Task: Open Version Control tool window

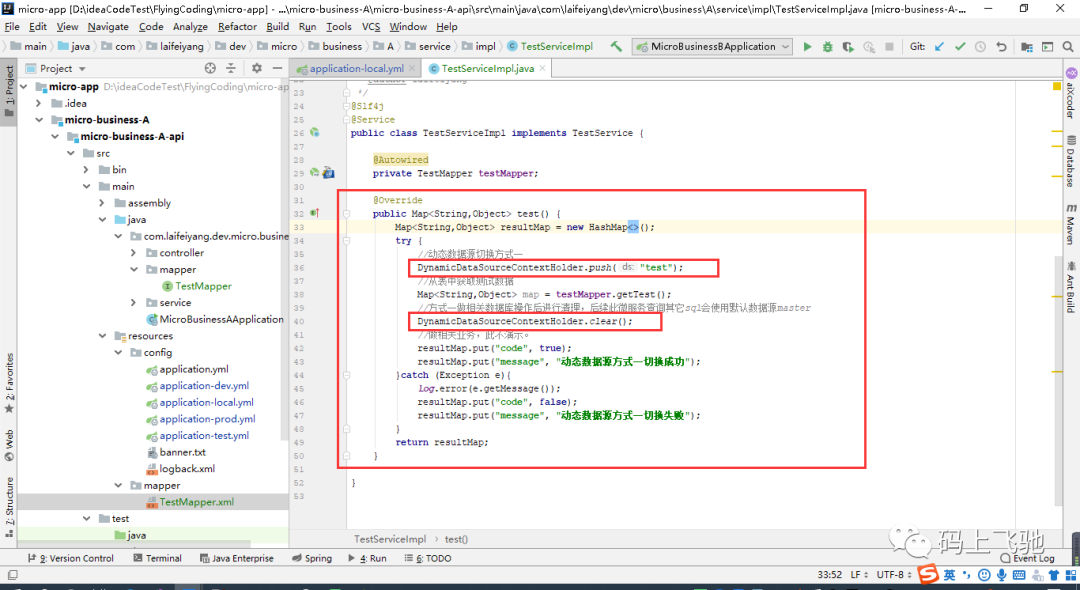Action: tap(71, 558)
